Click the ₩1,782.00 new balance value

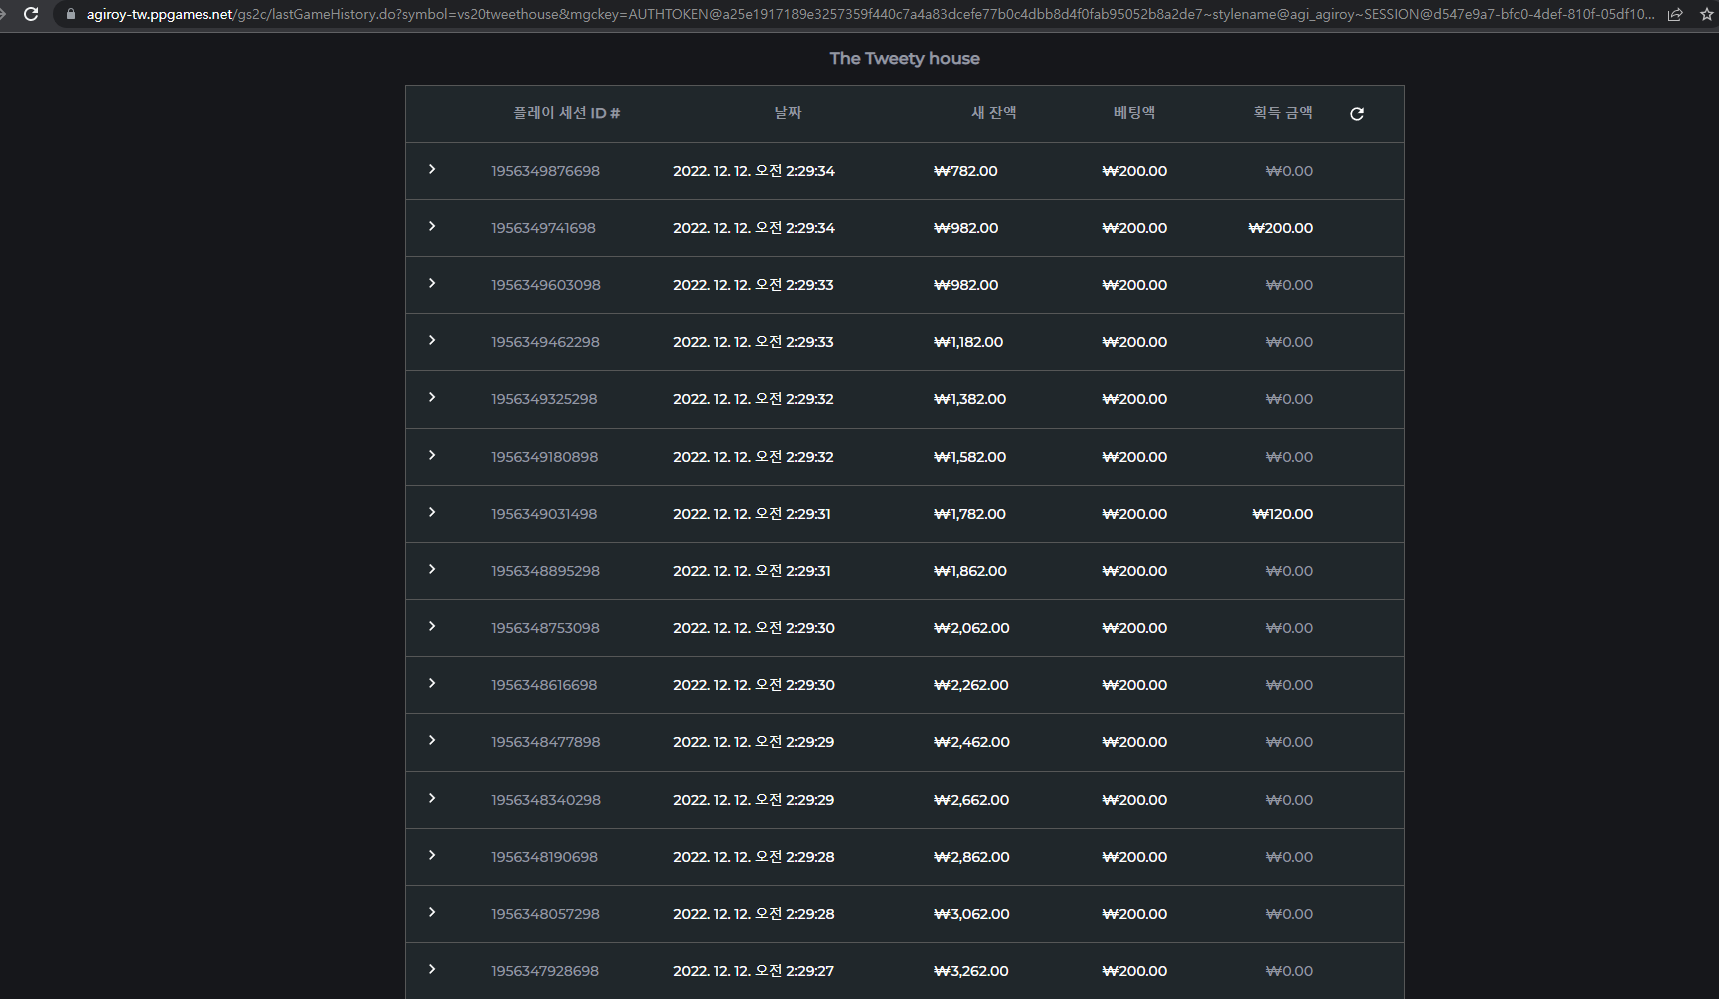[970, 514]
